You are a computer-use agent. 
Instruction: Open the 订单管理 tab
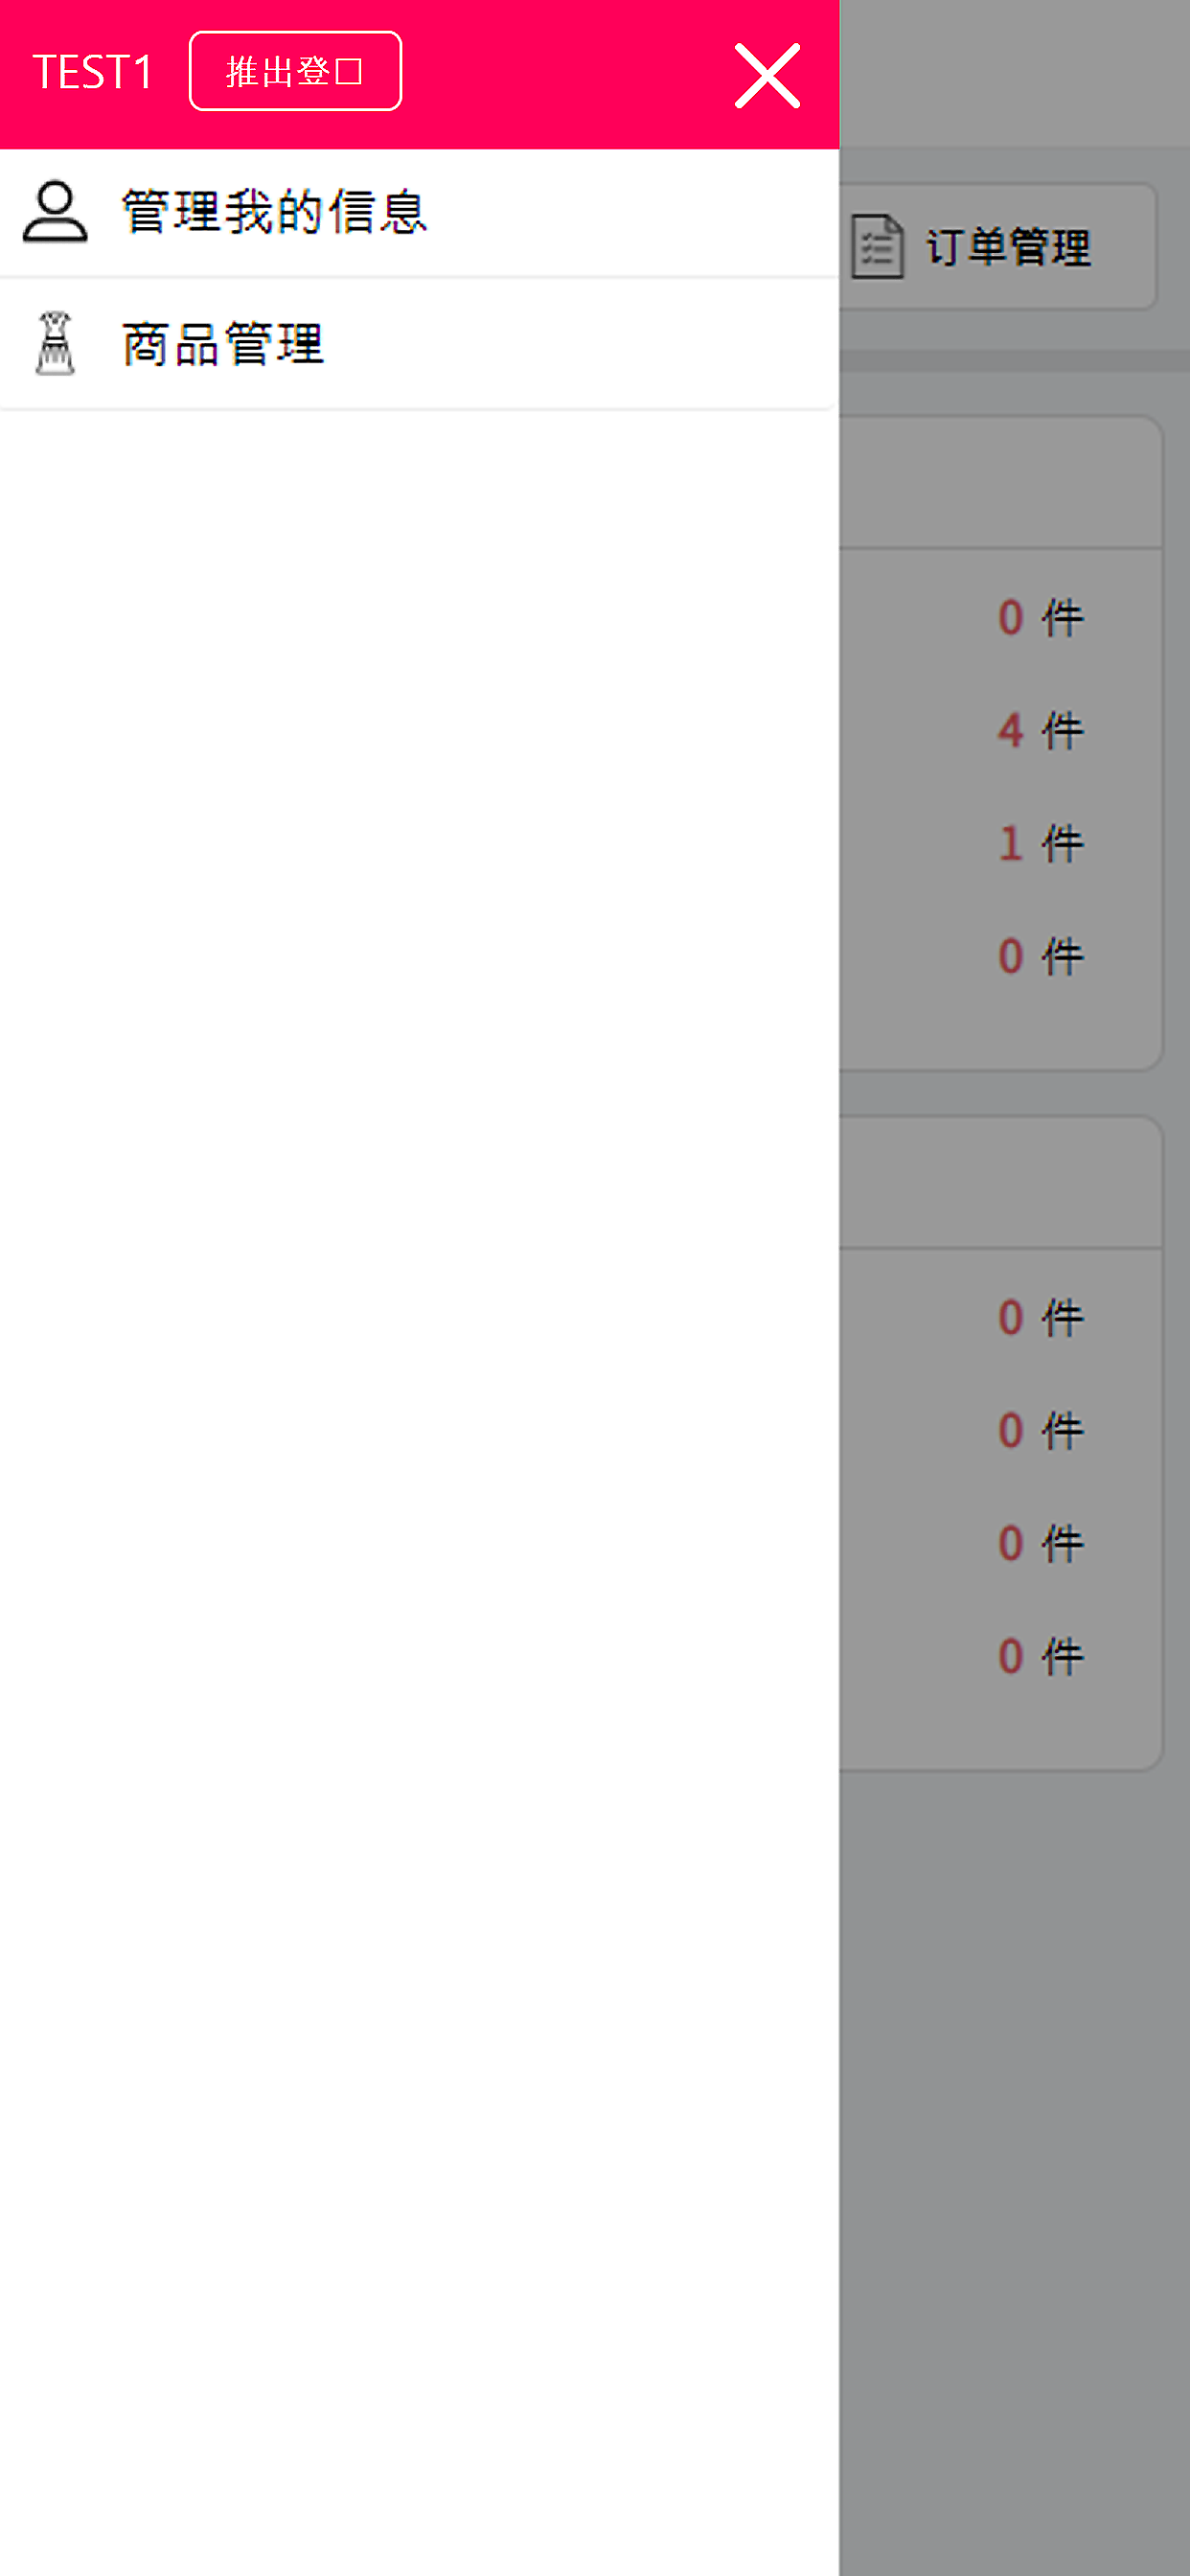(997, 246)
